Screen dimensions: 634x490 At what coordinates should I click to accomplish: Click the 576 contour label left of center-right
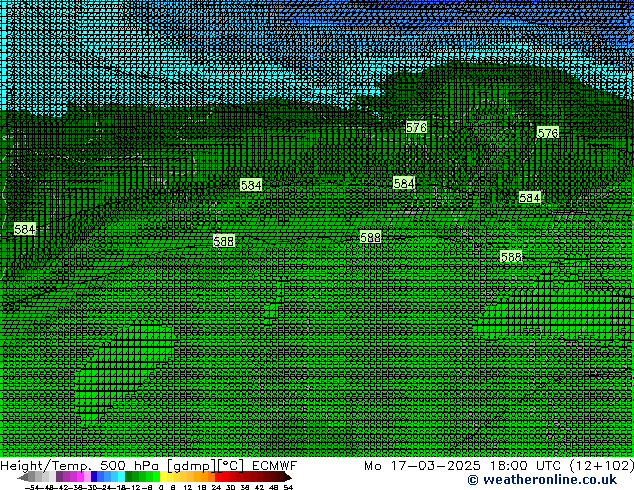tap(416, 128)
